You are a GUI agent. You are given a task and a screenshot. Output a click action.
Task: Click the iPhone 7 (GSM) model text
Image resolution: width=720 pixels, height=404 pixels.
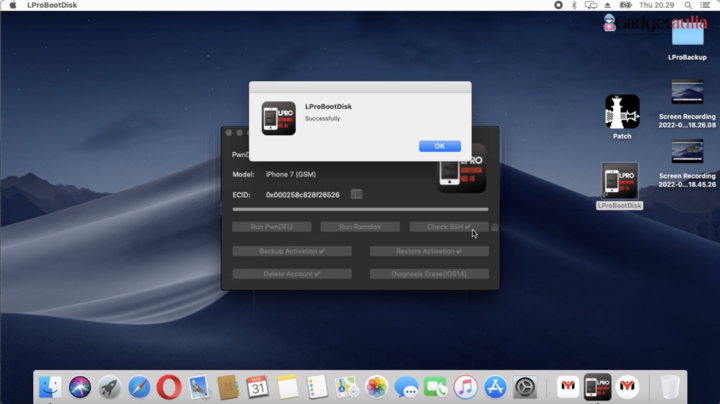[x=291, y=174]
